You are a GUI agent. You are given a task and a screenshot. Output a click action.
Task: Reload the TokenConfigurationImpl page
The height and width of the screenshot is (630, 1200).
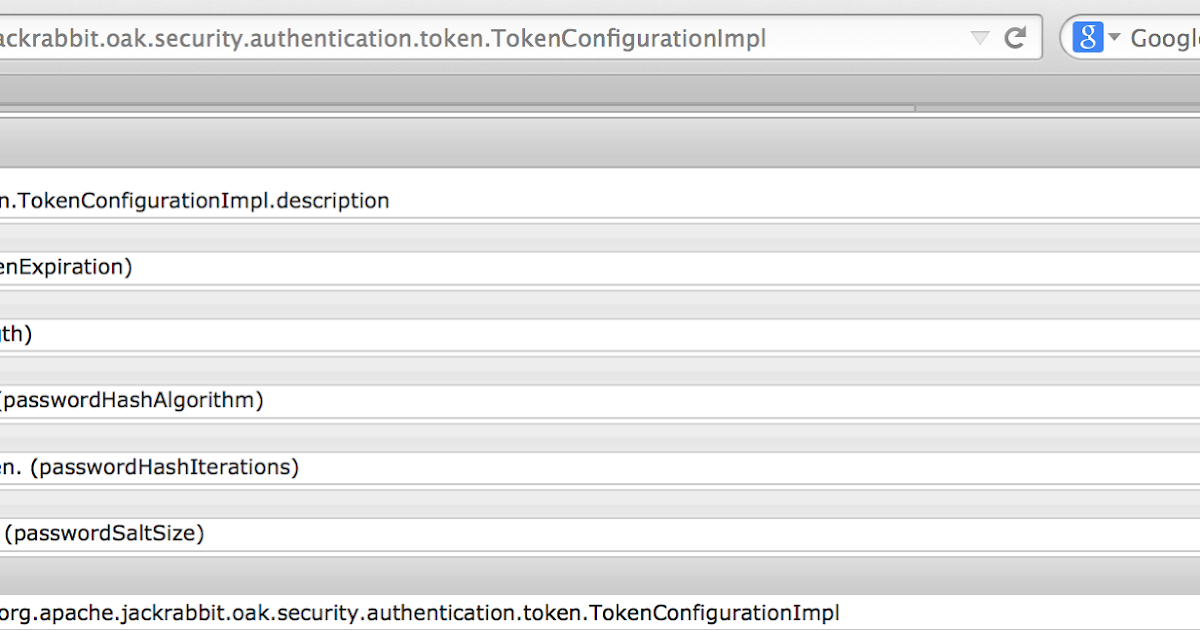coord(1014,37)
